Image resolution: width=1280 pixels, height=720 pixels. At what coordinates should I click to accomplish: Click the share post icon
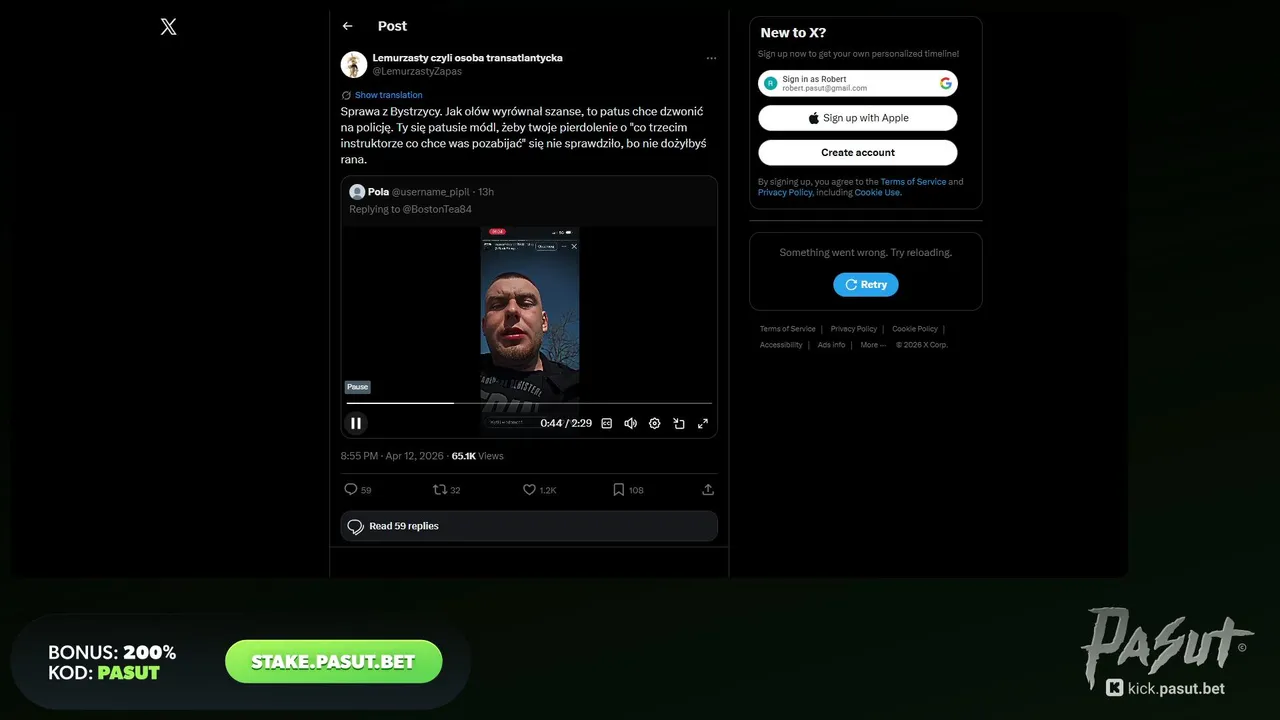[708, 490]
